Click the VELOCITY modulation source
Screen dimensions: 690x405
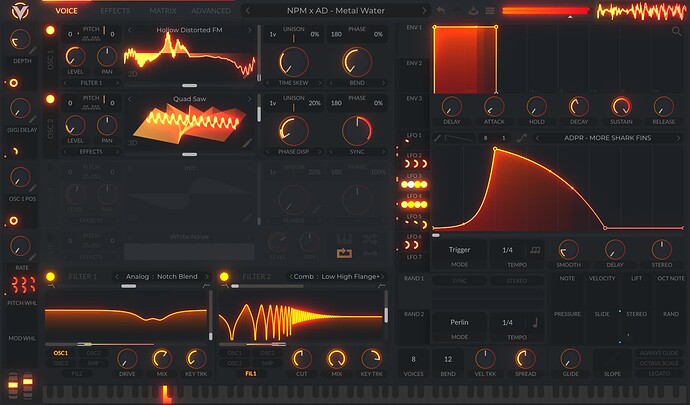click(602, 279)
